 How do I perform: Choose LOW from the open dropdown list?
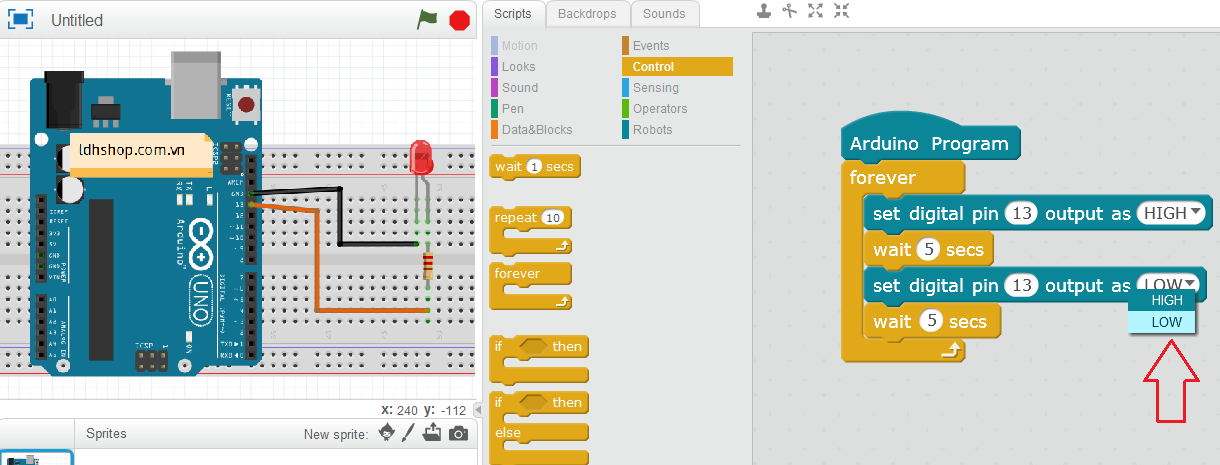1161,322
